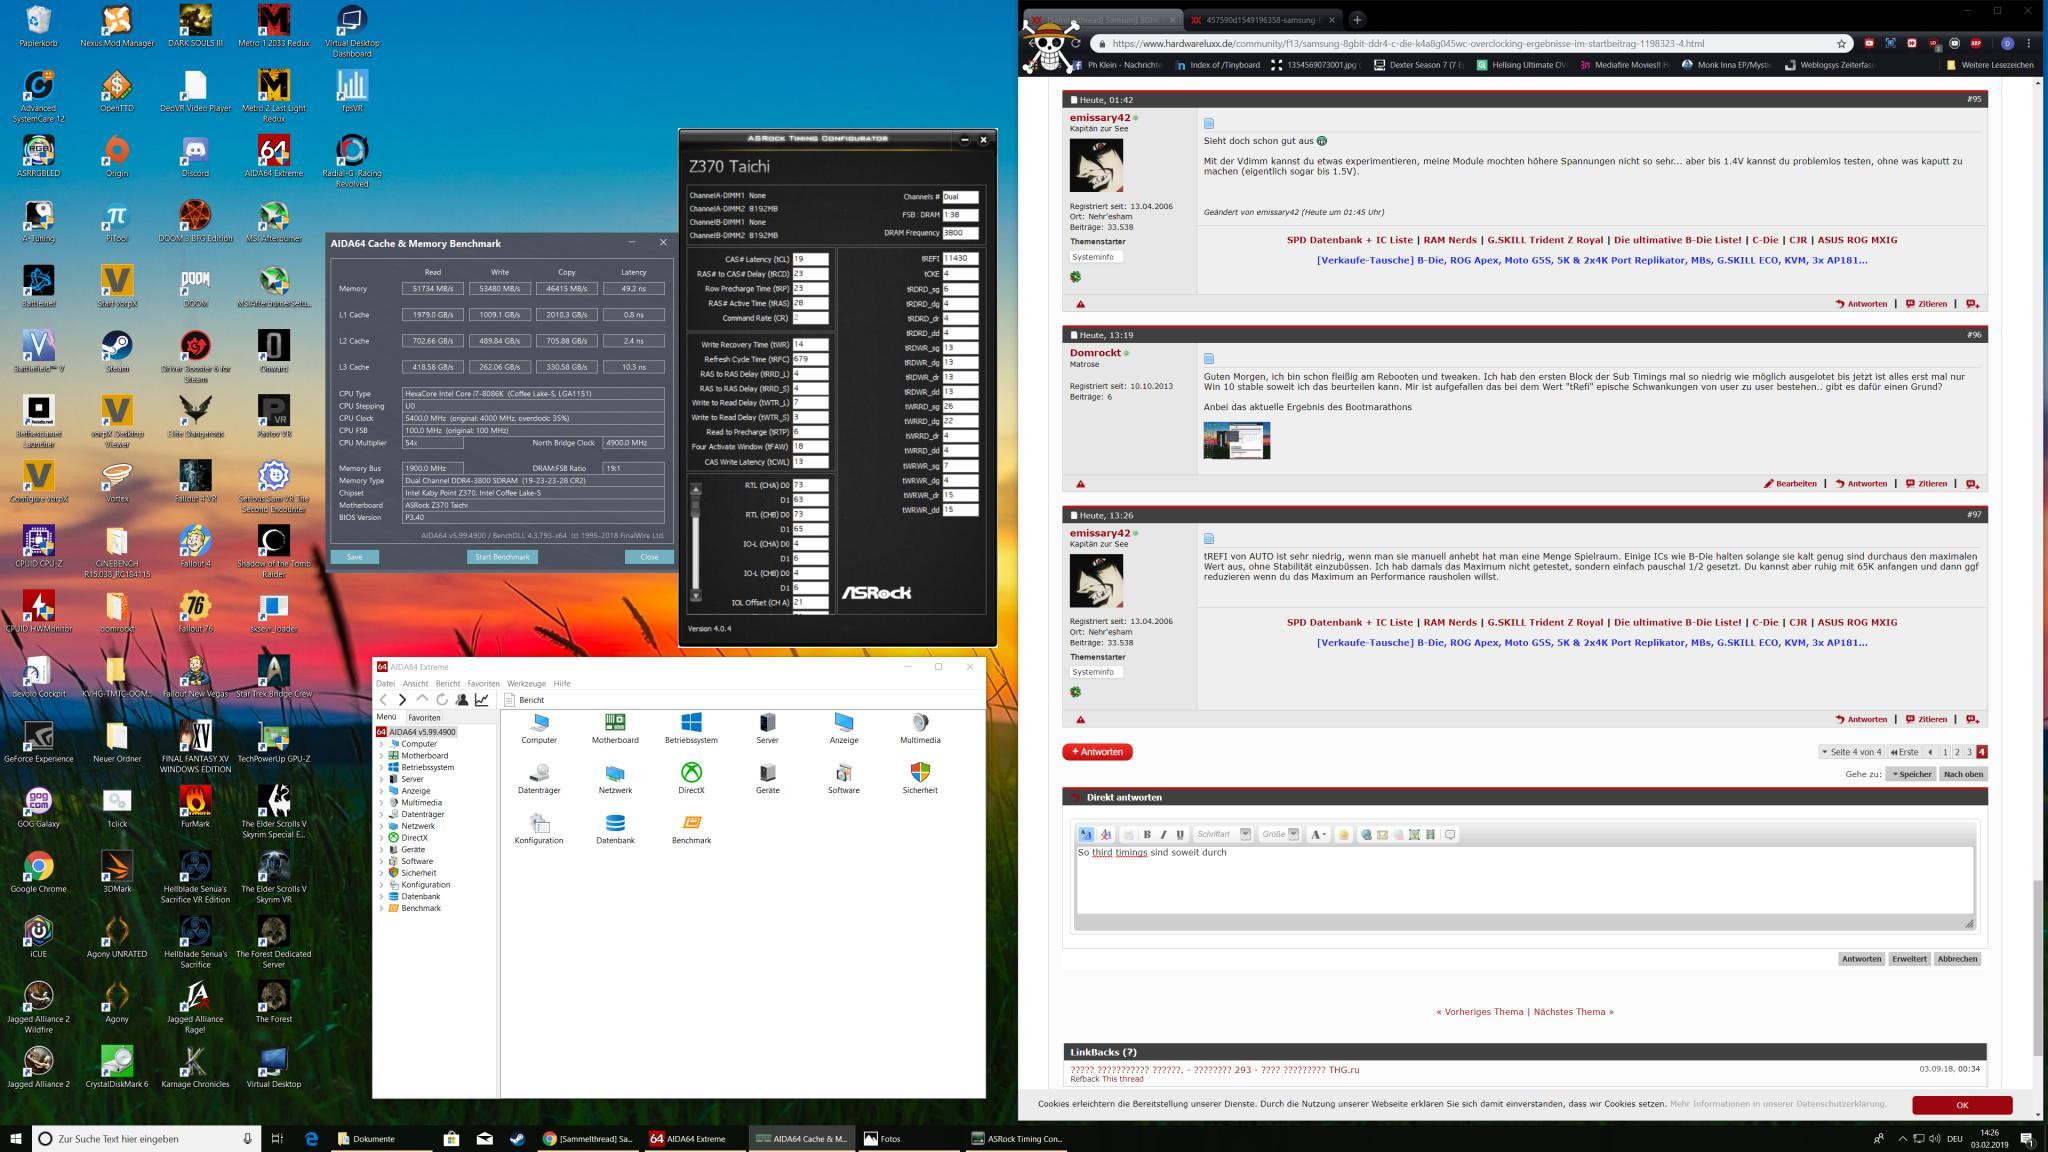Open Ansicht menu in AIDA64
The image size is (2048, 1152).
pyautogui.click(x=415, y=683)
